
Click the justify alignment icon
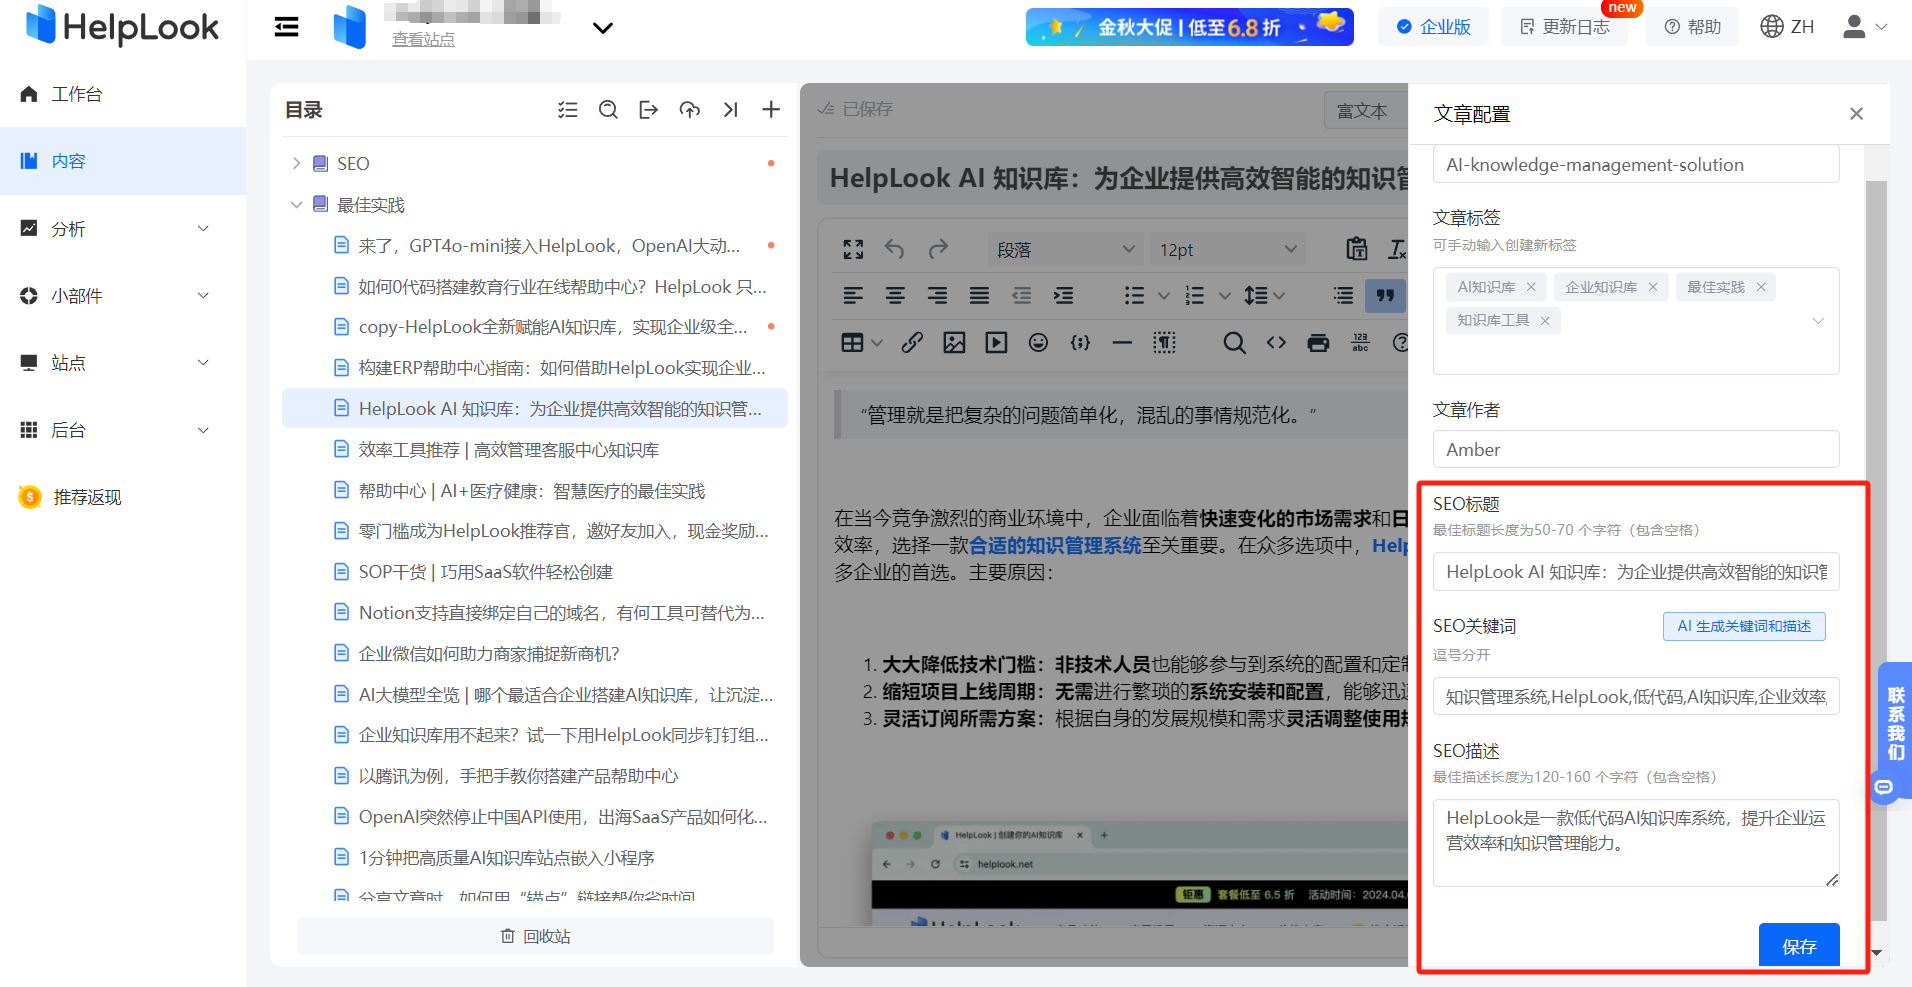click(x=979, y=295)
